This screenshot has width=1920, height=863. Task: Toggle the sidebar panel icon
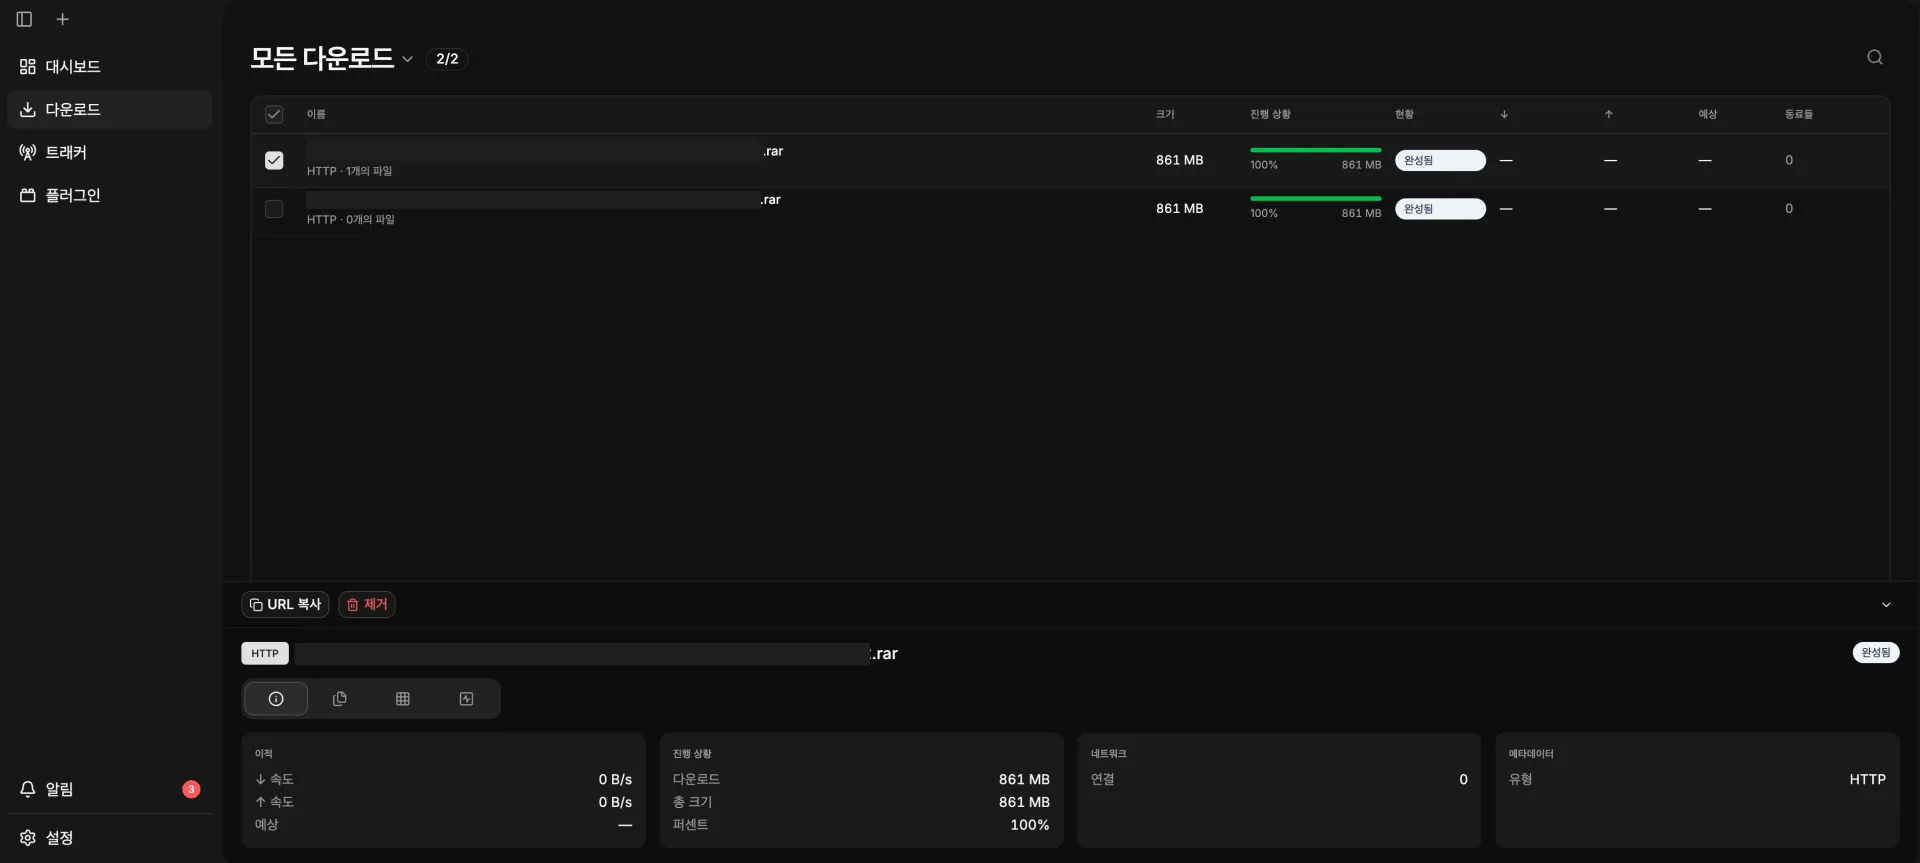(x=25, y=19)
